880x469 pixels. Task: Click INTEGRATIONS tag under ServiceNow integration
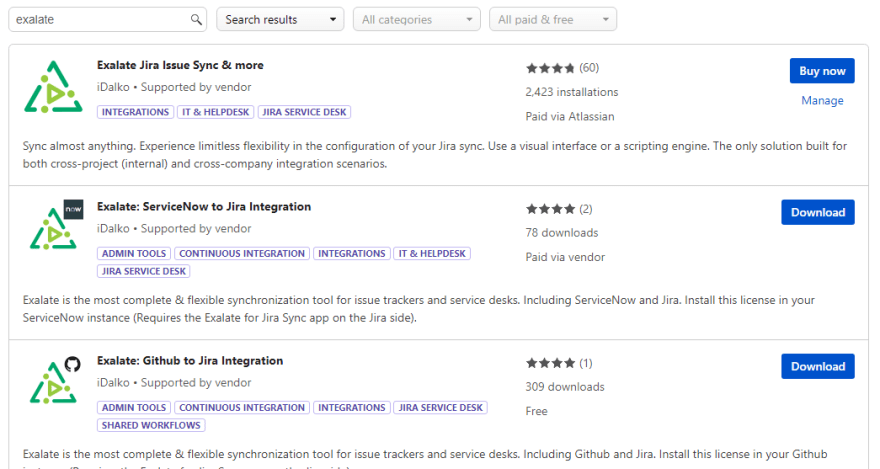(x=352, y=254)
